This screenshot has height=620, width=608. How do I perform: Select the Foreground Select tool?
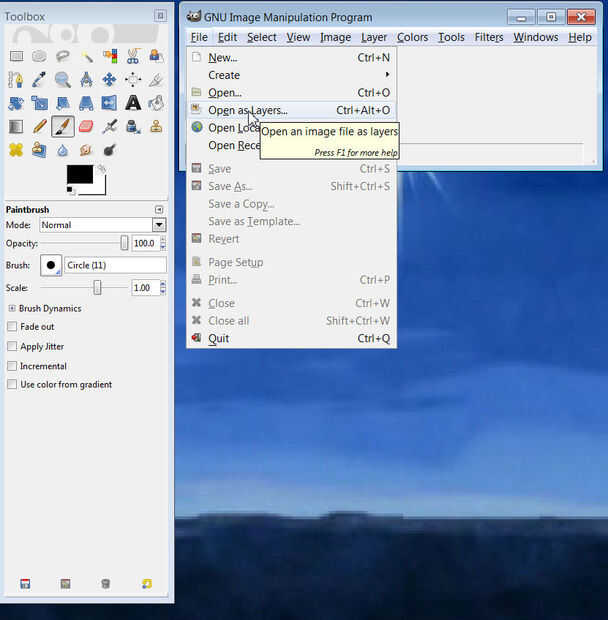click(156, 57)
